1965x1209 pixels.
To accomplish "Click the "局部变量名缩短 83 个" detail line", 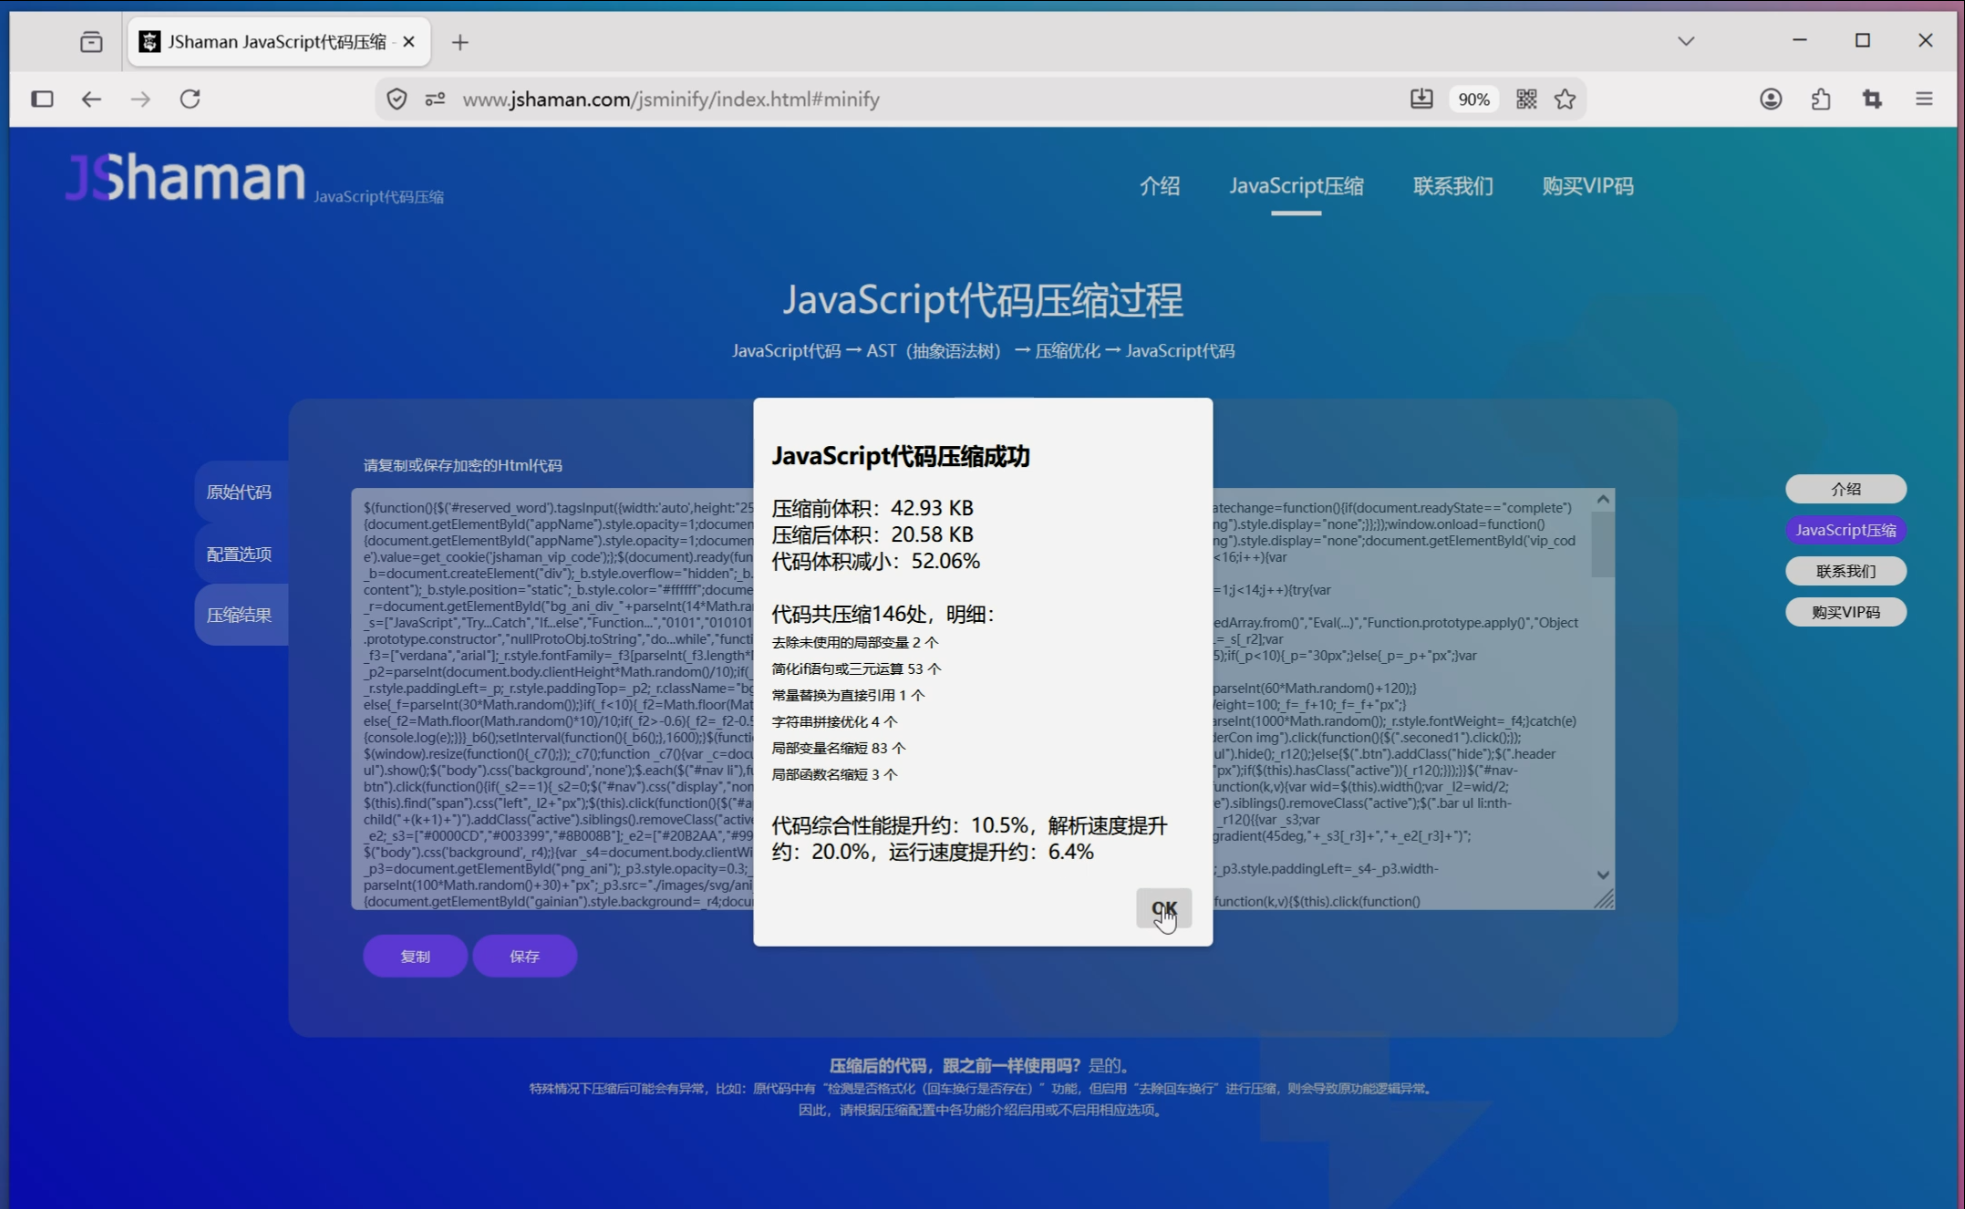I will point(838,748).
